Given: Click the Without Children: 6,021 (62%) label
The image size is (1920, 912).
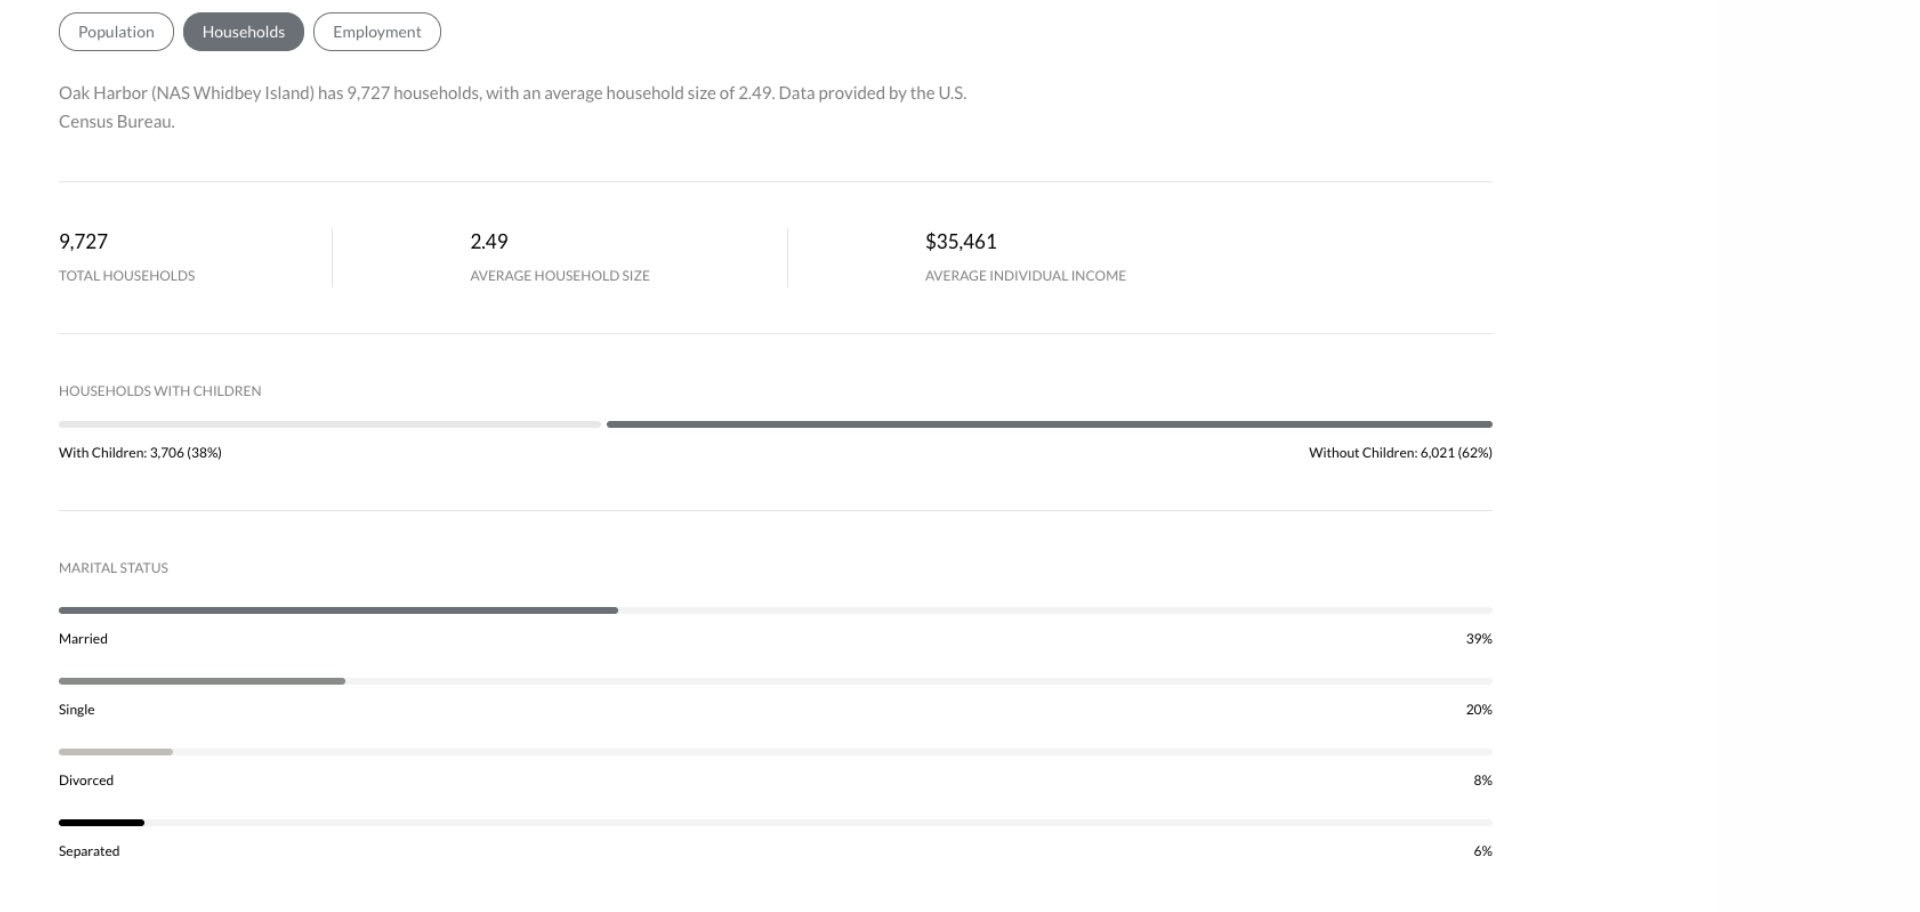Looking at the screenshot, I should tap(1400, 453).
